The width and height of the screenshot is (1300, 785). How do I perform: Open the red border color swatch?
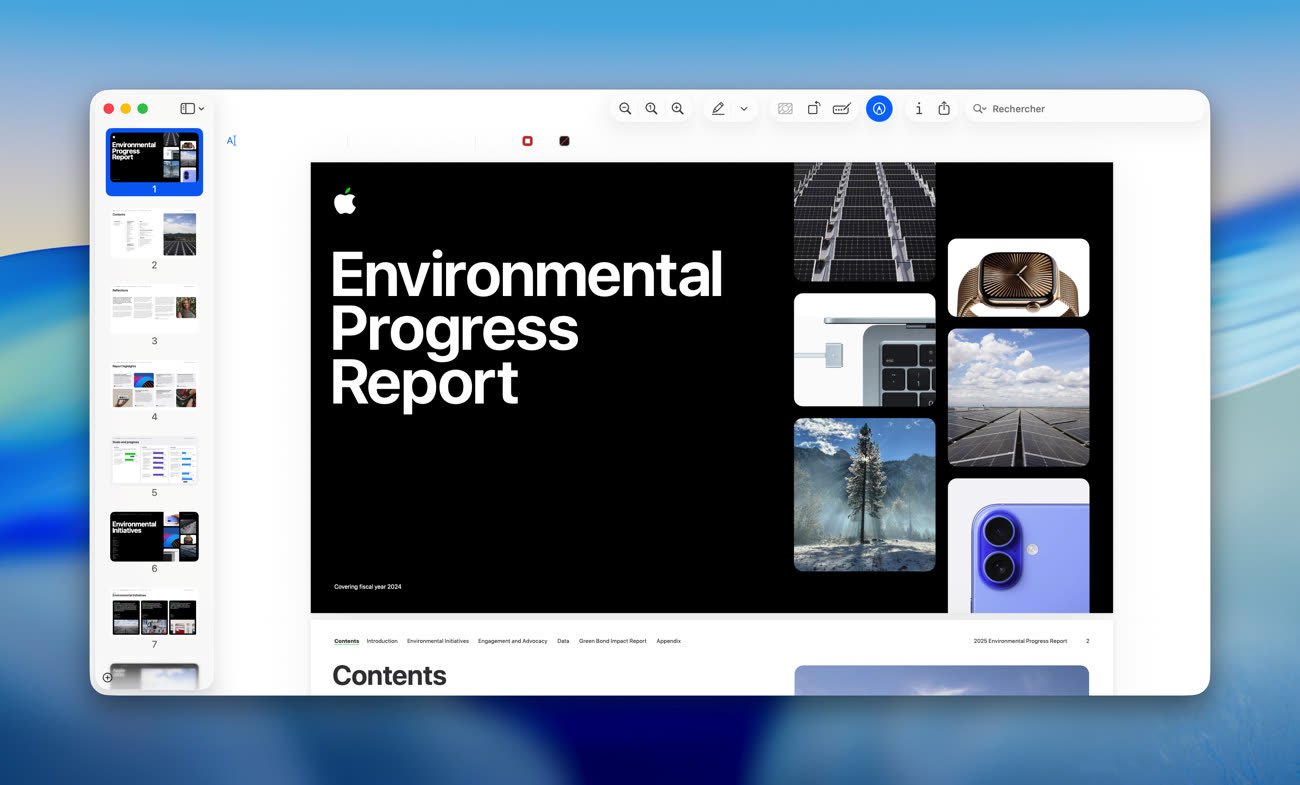pos(527,141)
